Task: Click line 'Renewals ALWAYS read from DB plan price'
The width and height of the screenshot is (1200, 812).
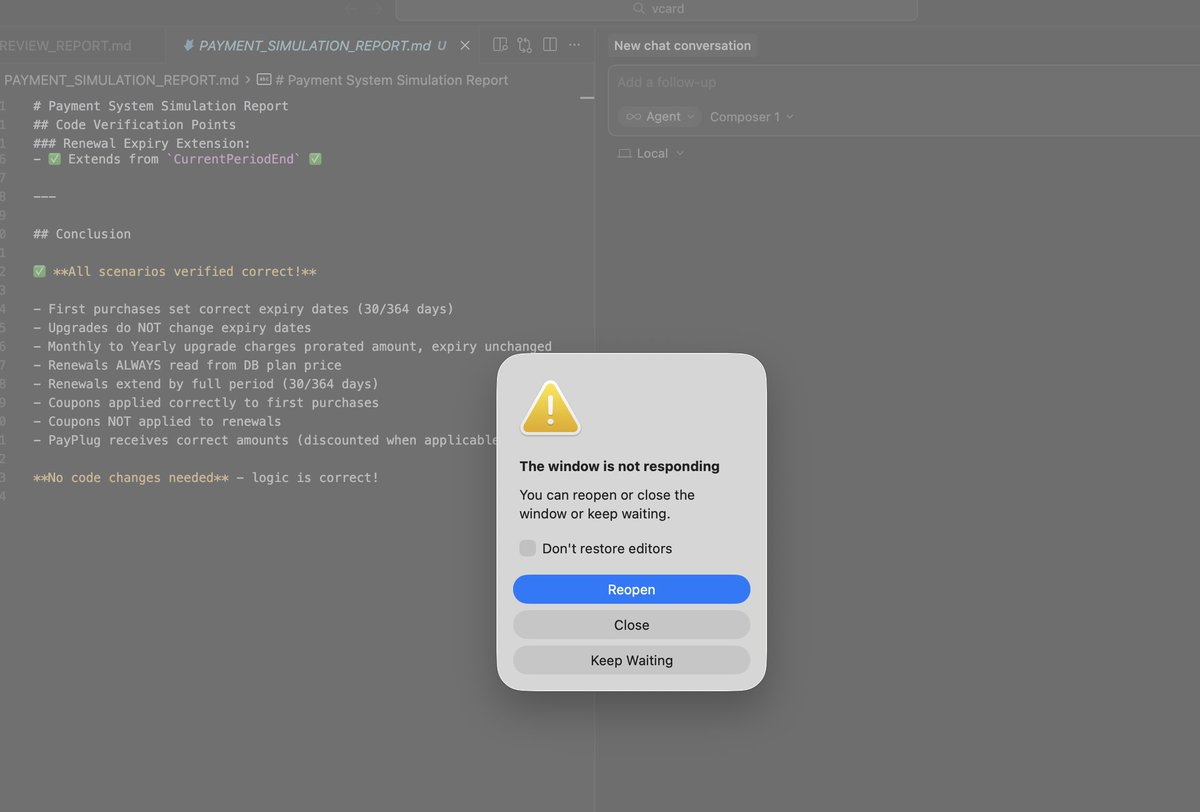Action: (187, 365)
